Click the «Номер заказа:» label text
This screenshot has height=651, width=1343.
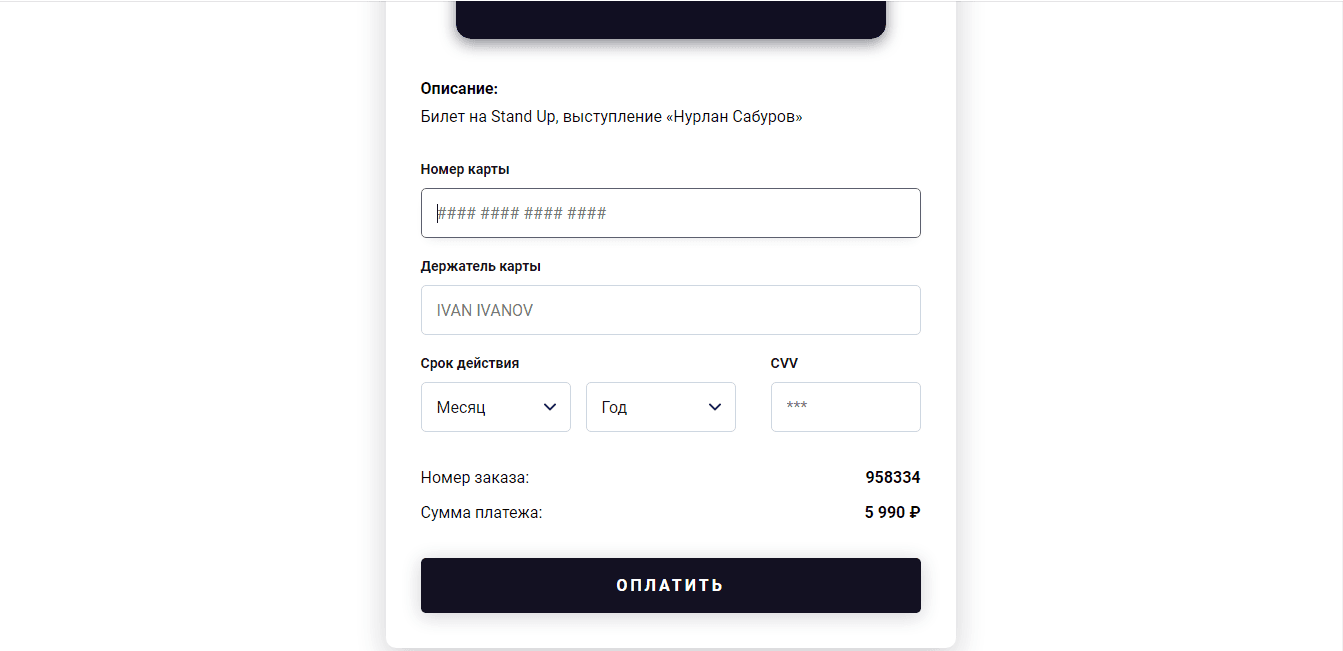[x=475, y=478]
